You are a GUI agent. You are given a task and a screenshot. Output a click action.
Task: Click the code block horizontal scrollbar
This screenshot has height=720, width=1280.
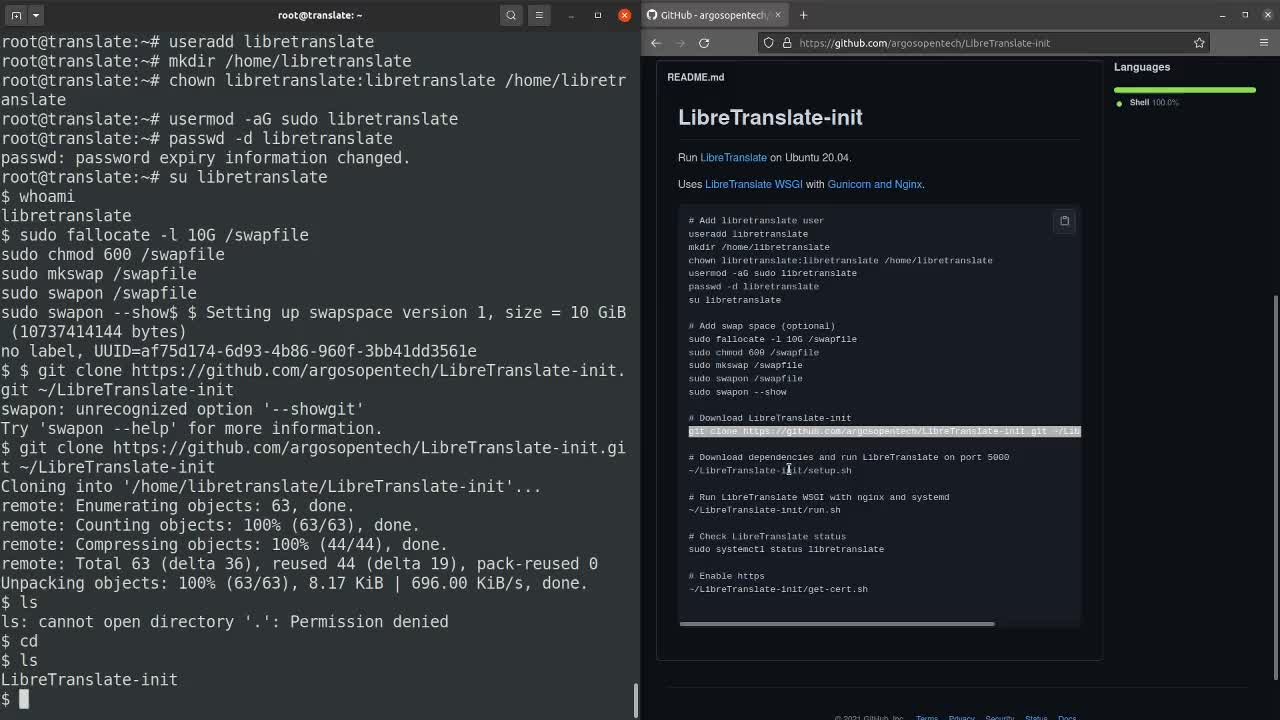(837, 624)
